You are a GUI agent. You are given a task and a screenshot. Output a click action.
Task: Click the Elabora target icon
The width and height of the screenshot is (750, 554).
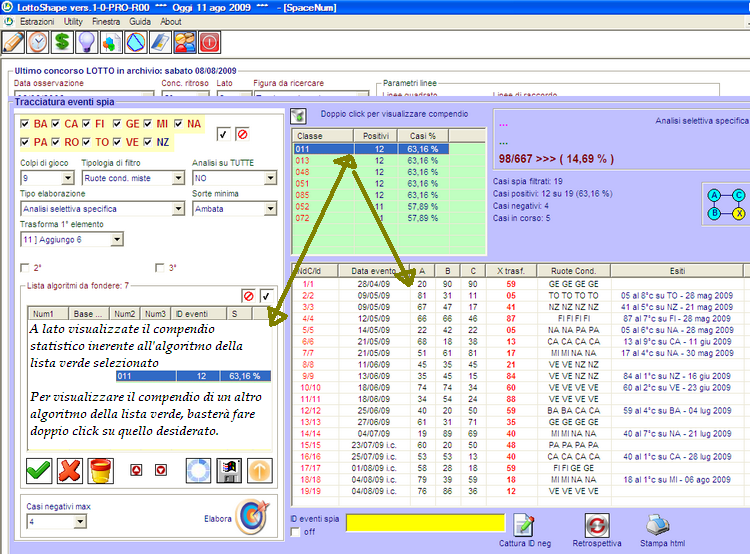click(x=253, y=517)
